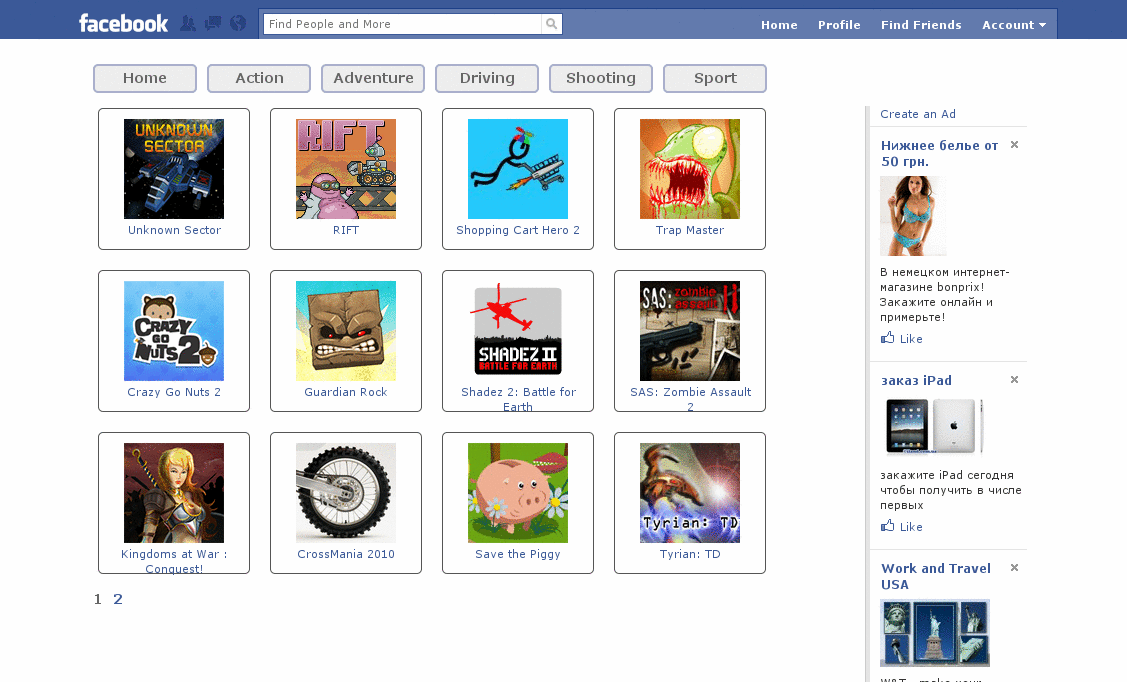1127x682 pixels.
Task: Click the Guardian Rock title link
Action: click(346, 392)
